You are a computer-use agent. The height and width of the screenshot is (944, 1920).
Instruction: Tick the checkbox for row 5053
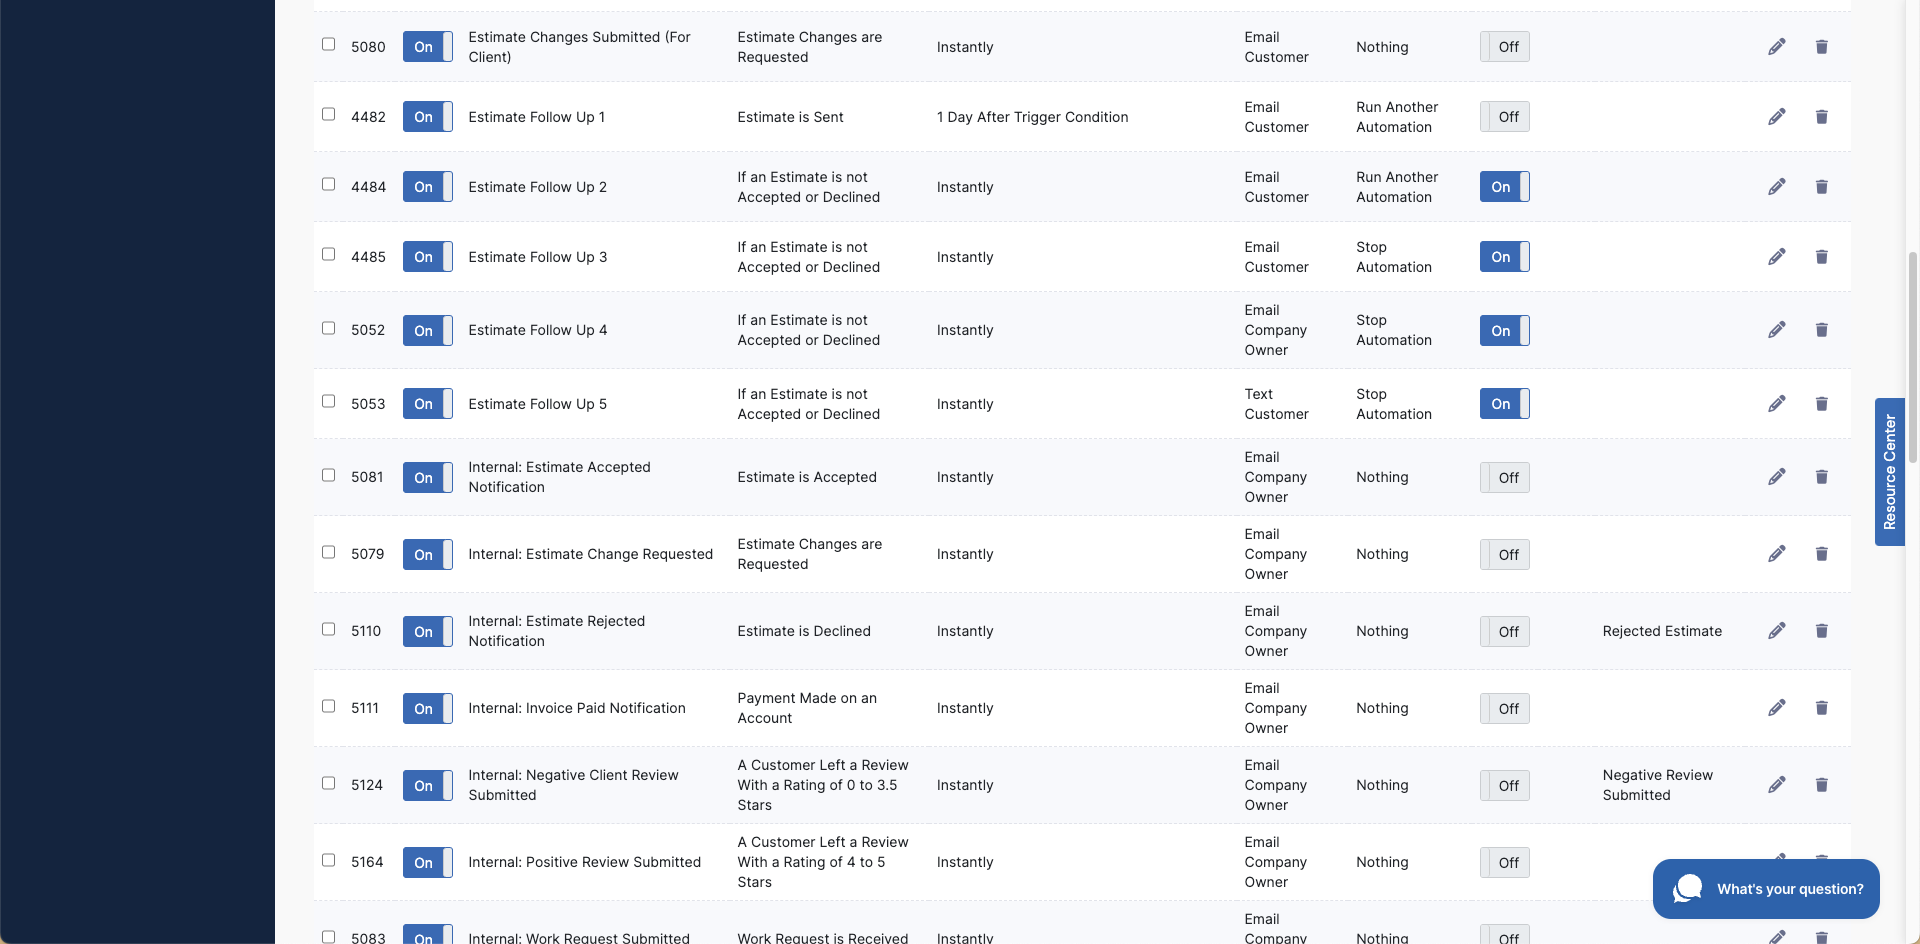[328, 401]
